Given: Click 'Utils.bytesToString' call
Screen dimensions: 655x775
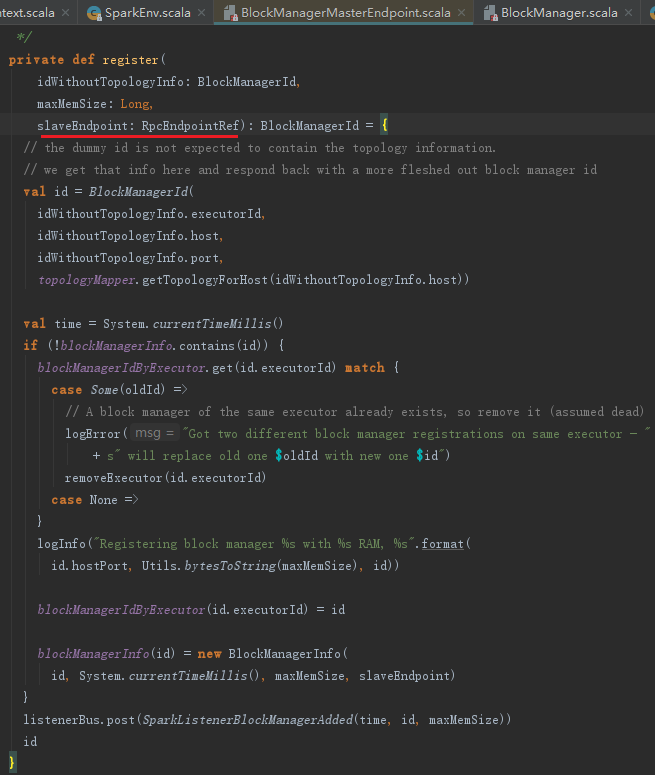Looking at the screenshot, I should (x=209, y=566).
